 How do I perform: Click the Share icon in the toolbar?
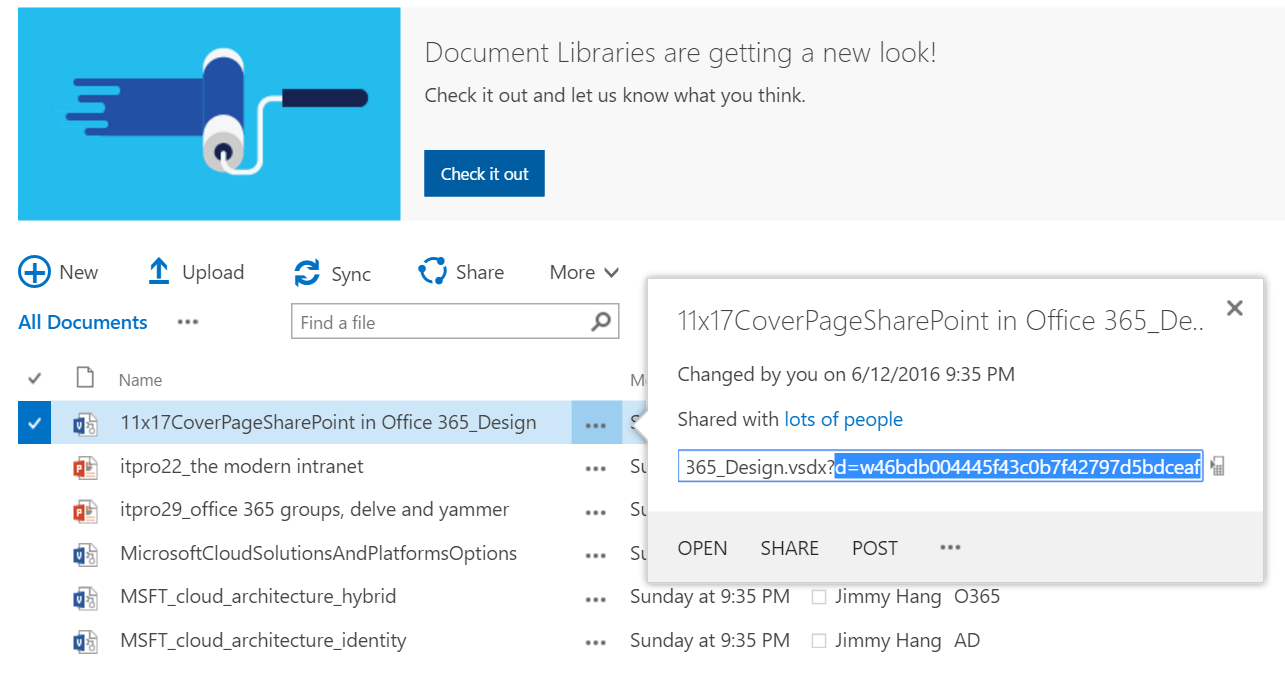[432, 271]
